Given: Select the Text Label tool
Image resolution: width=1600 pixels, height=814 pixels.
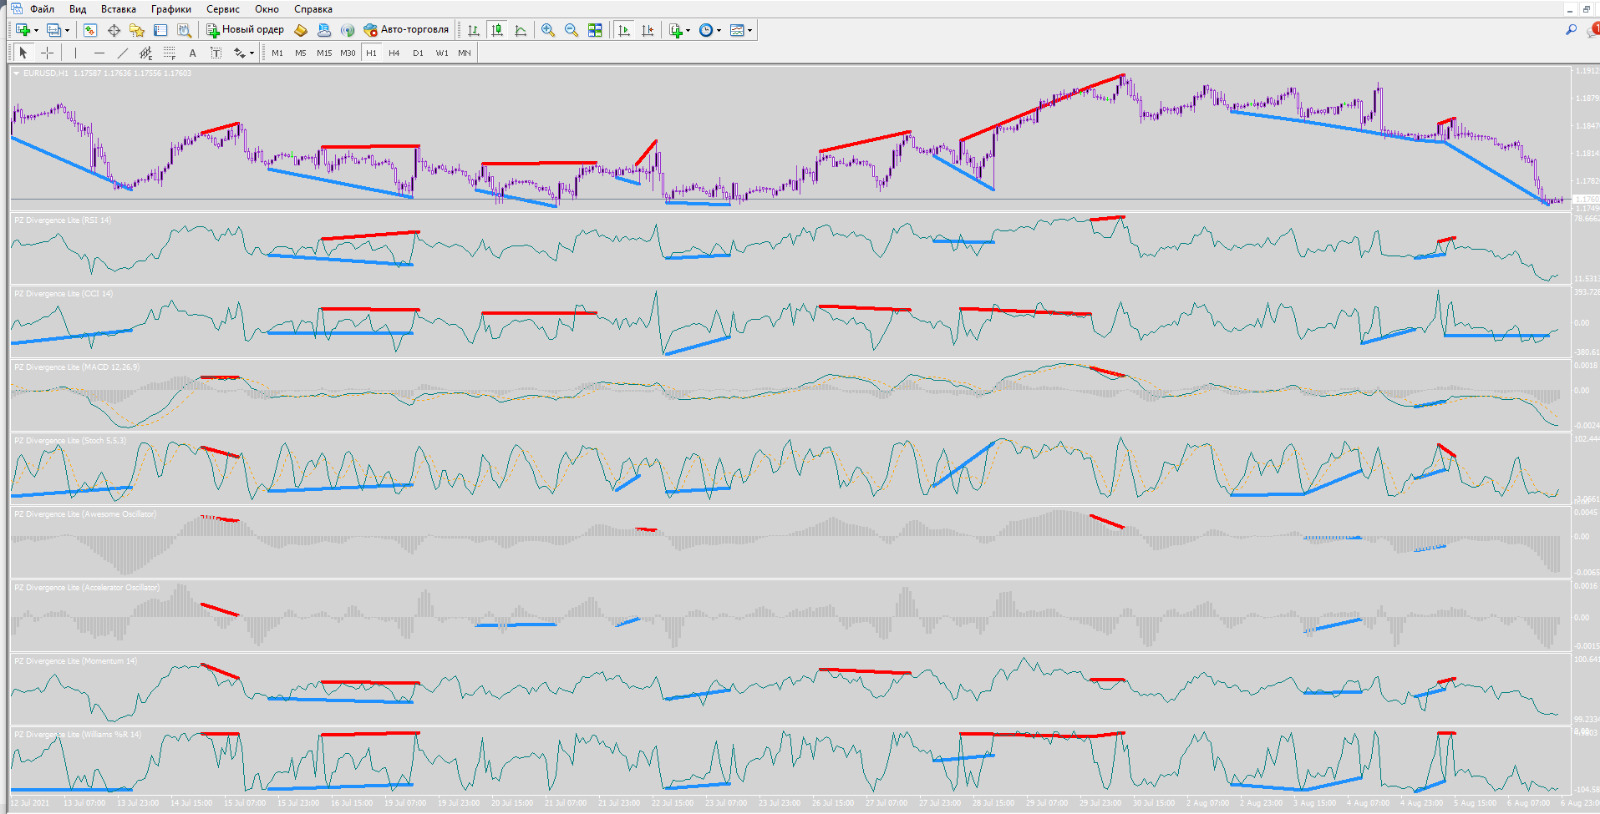Looking at the screenshot, I should [x=216, y=53].
